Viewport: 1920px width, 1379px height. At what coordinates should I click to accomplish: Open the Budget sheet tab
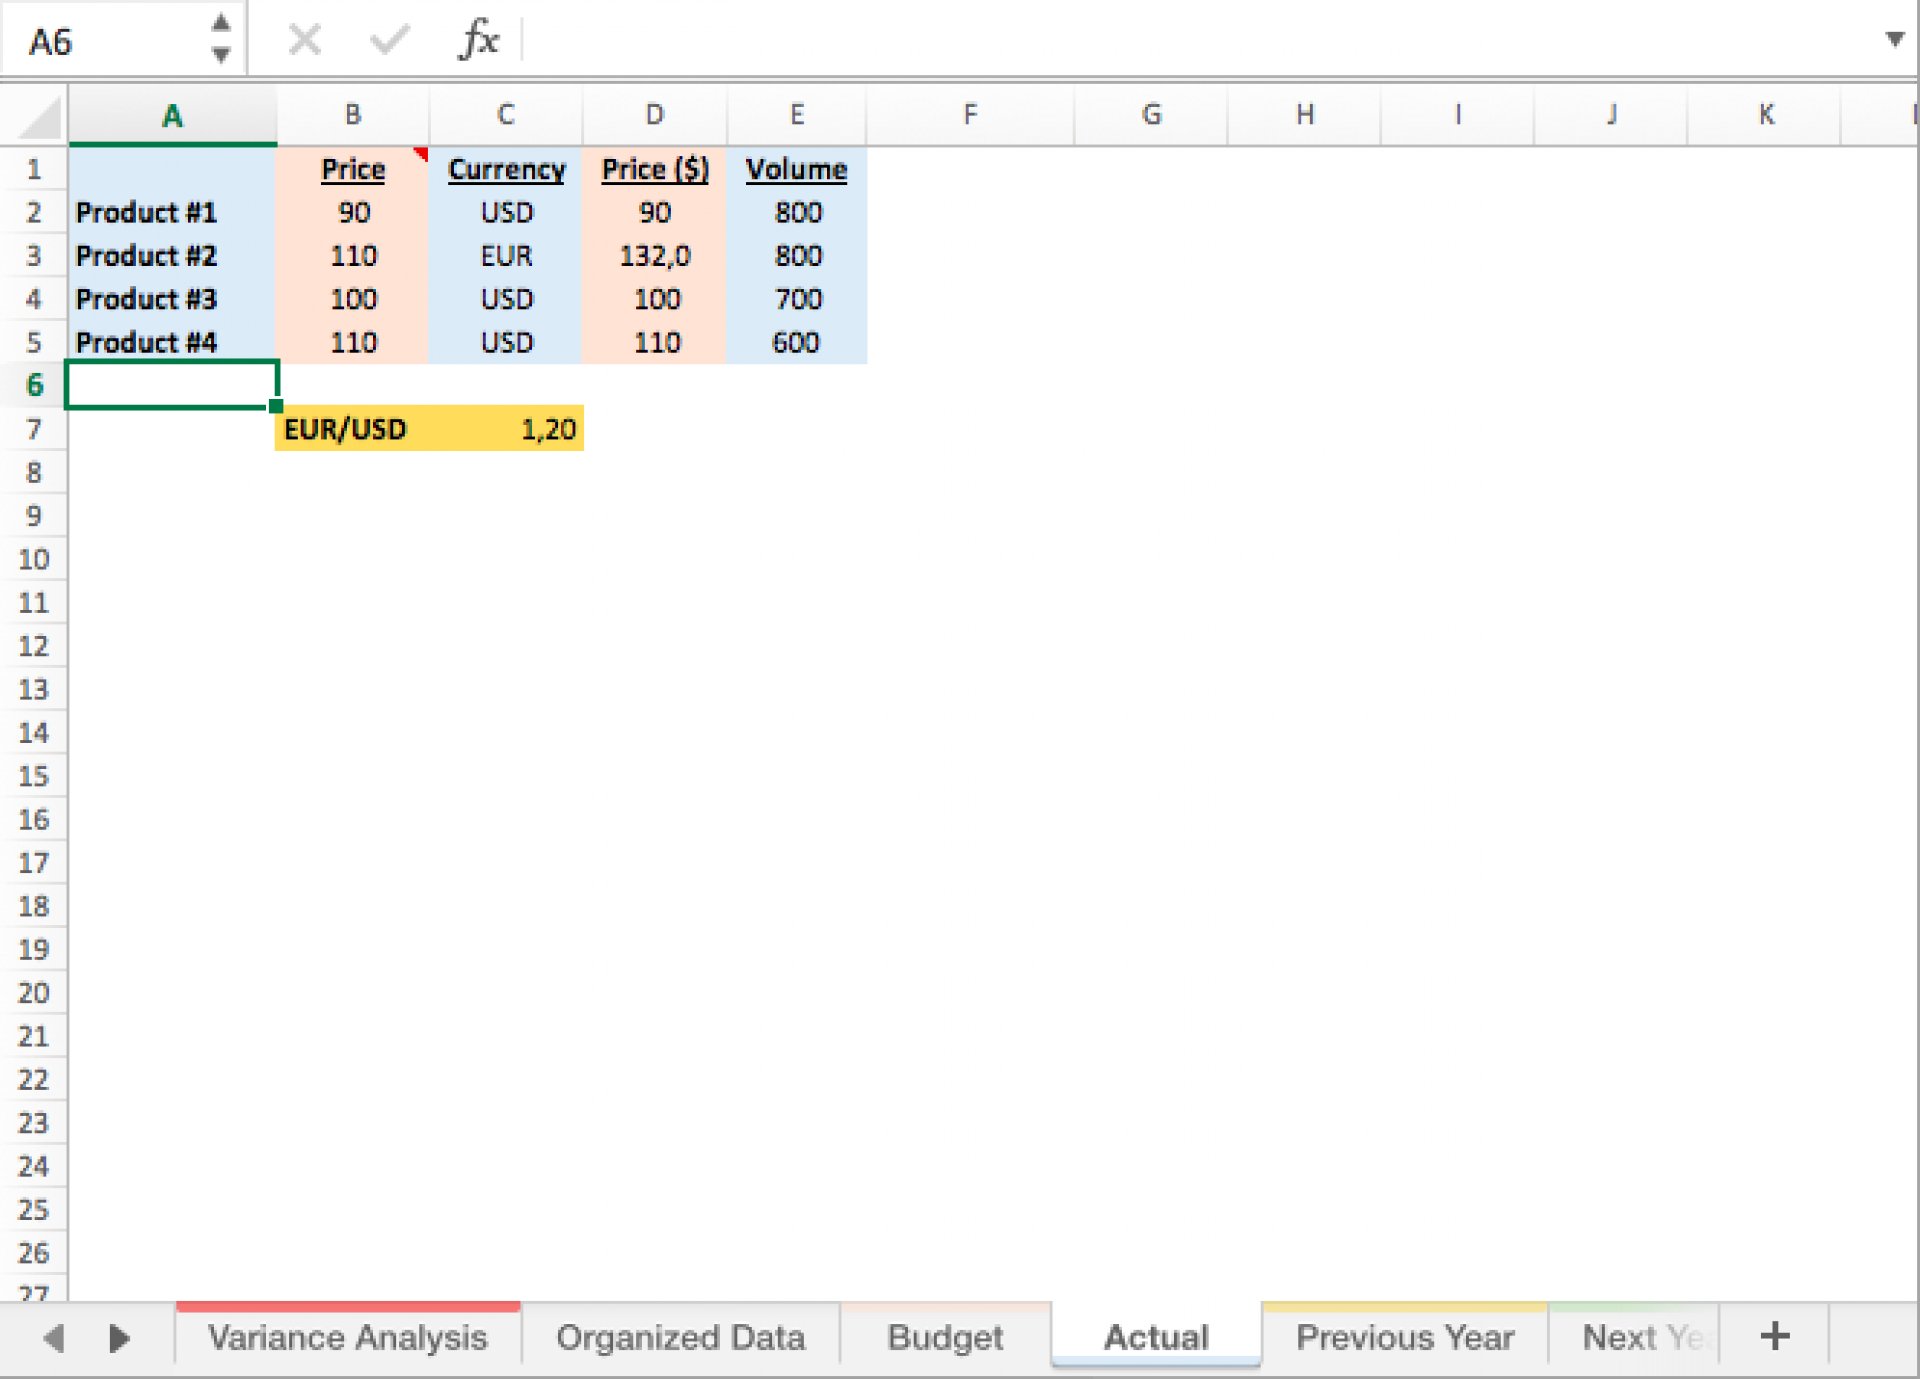(945, 1337)
